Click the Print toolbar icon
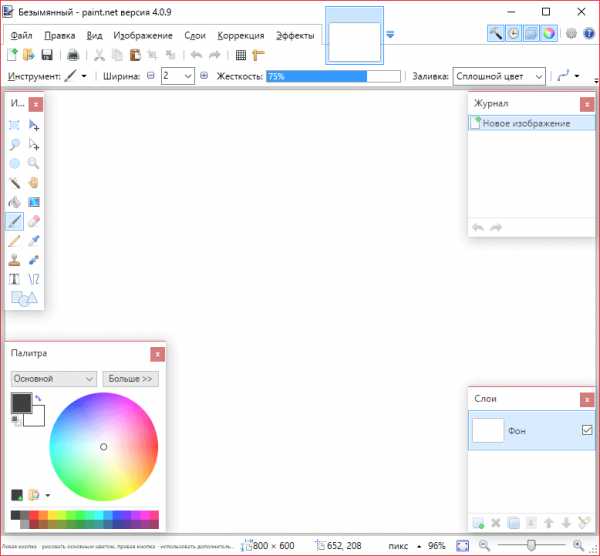 (x=73, y=55)
